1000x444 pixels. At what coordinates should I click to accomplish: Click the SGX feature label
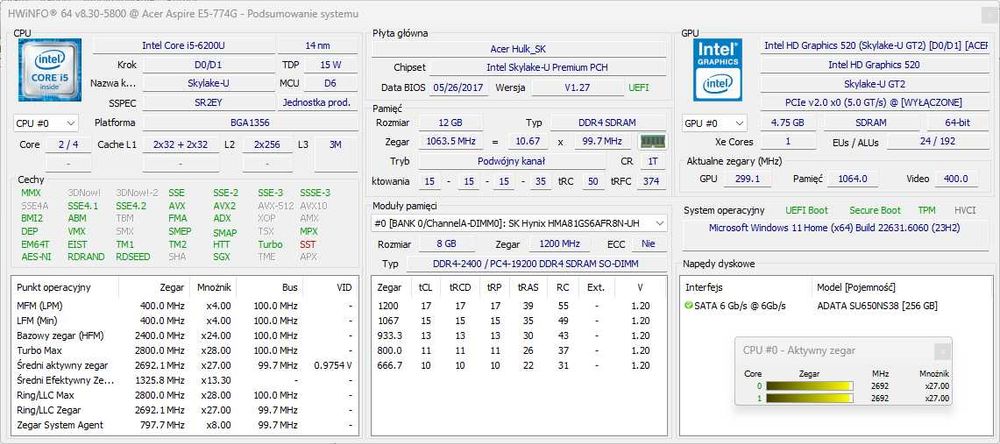coord(222,257)
